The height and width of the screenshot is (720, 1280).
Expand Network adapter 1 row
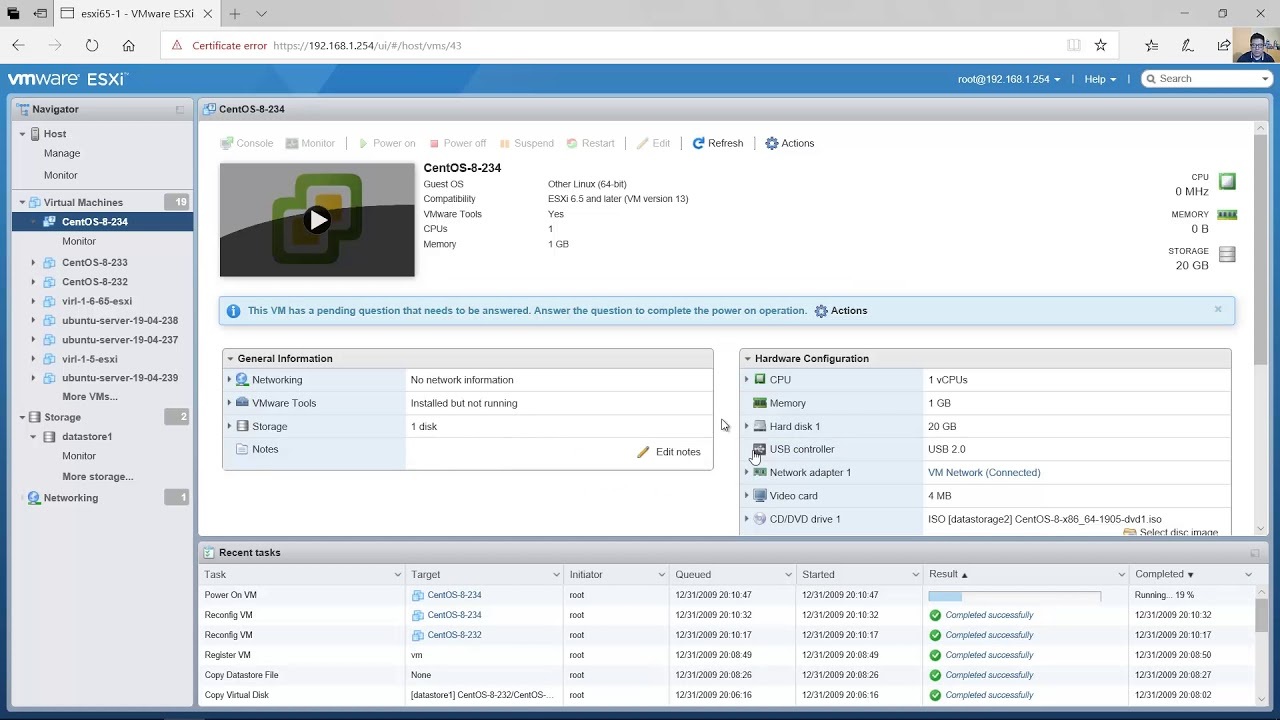click(x=746, y=472)
